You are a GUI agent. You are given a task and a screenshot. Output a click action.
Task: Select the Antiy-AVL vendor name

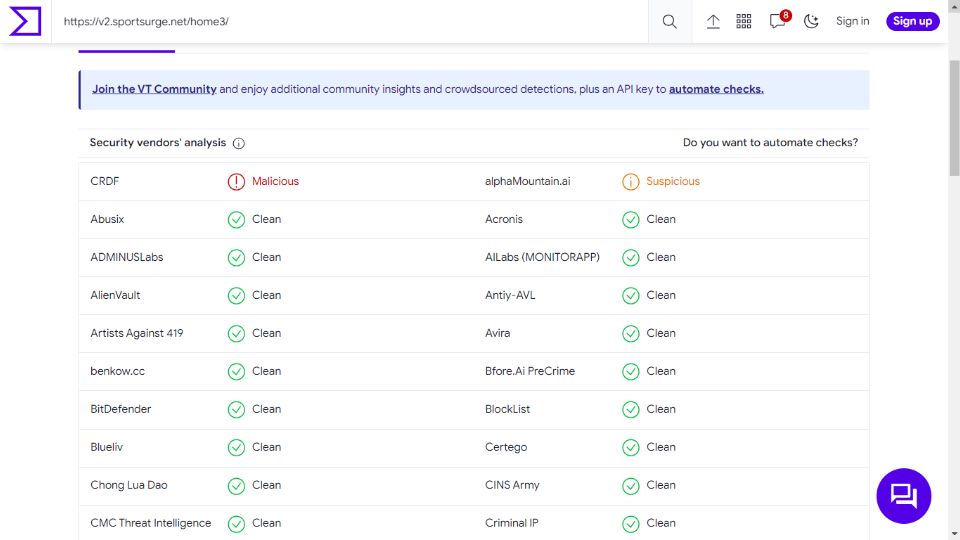pos(510,295)
